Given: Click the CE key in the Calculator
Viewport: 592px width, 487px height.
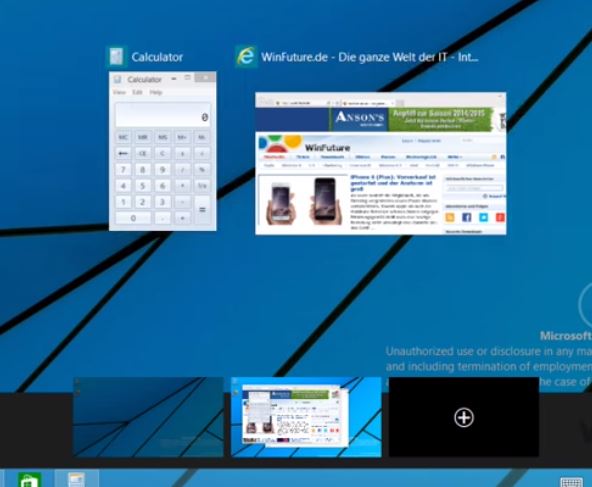Looking at the screenshot, I should pos(143,153).
